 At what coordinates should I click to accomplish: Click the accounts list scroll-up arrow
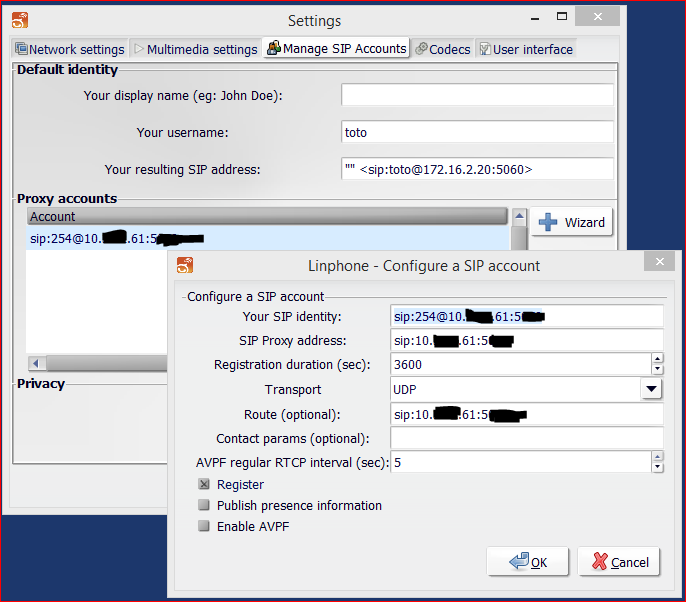[519, 216]
